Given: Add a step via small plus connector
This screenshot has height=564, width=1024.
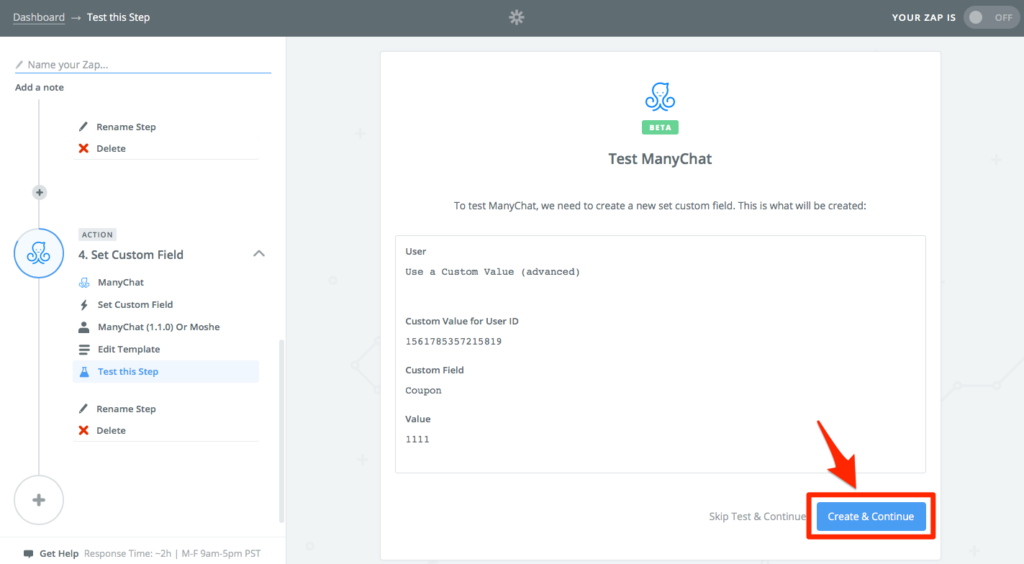Looking at the screenshot, I should coord(39,193).
